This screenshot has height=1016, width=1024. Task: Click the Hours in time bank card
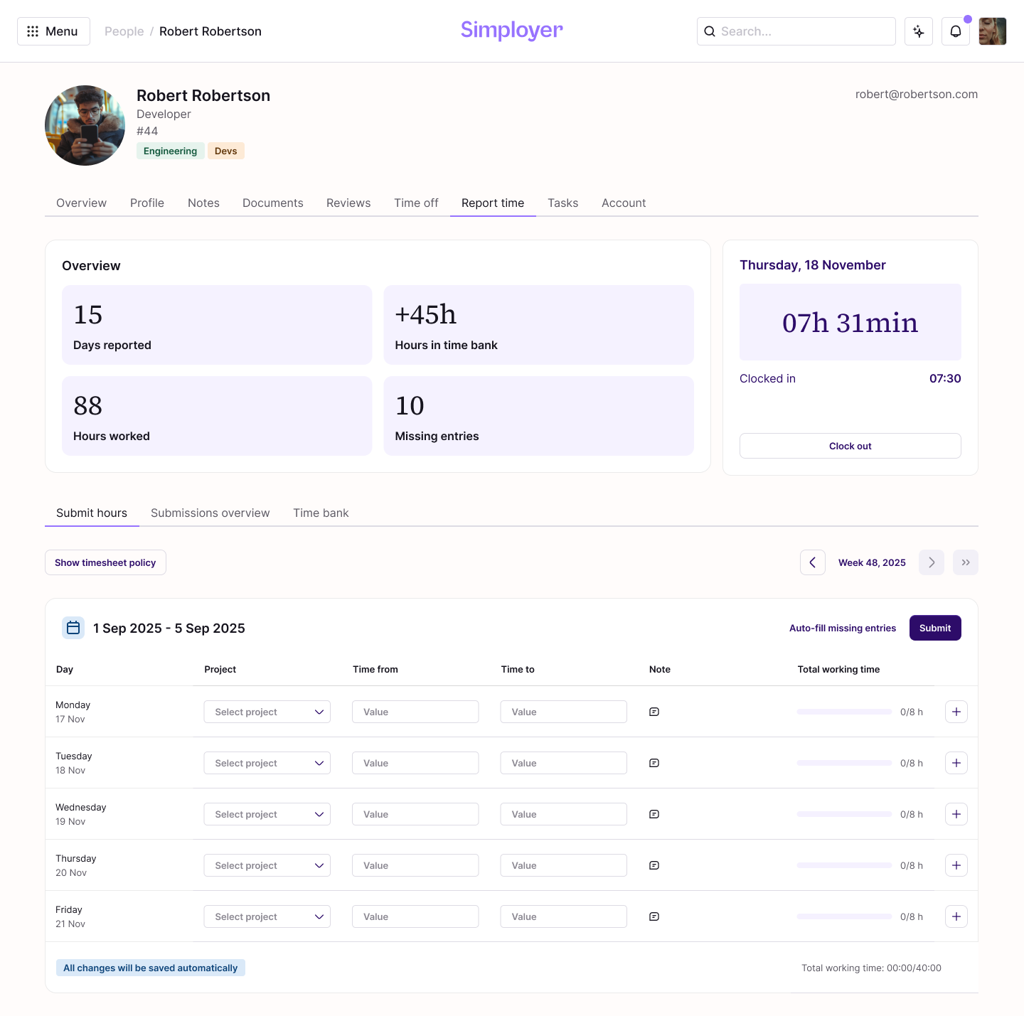pyautogui.click(x=538, y=325)
